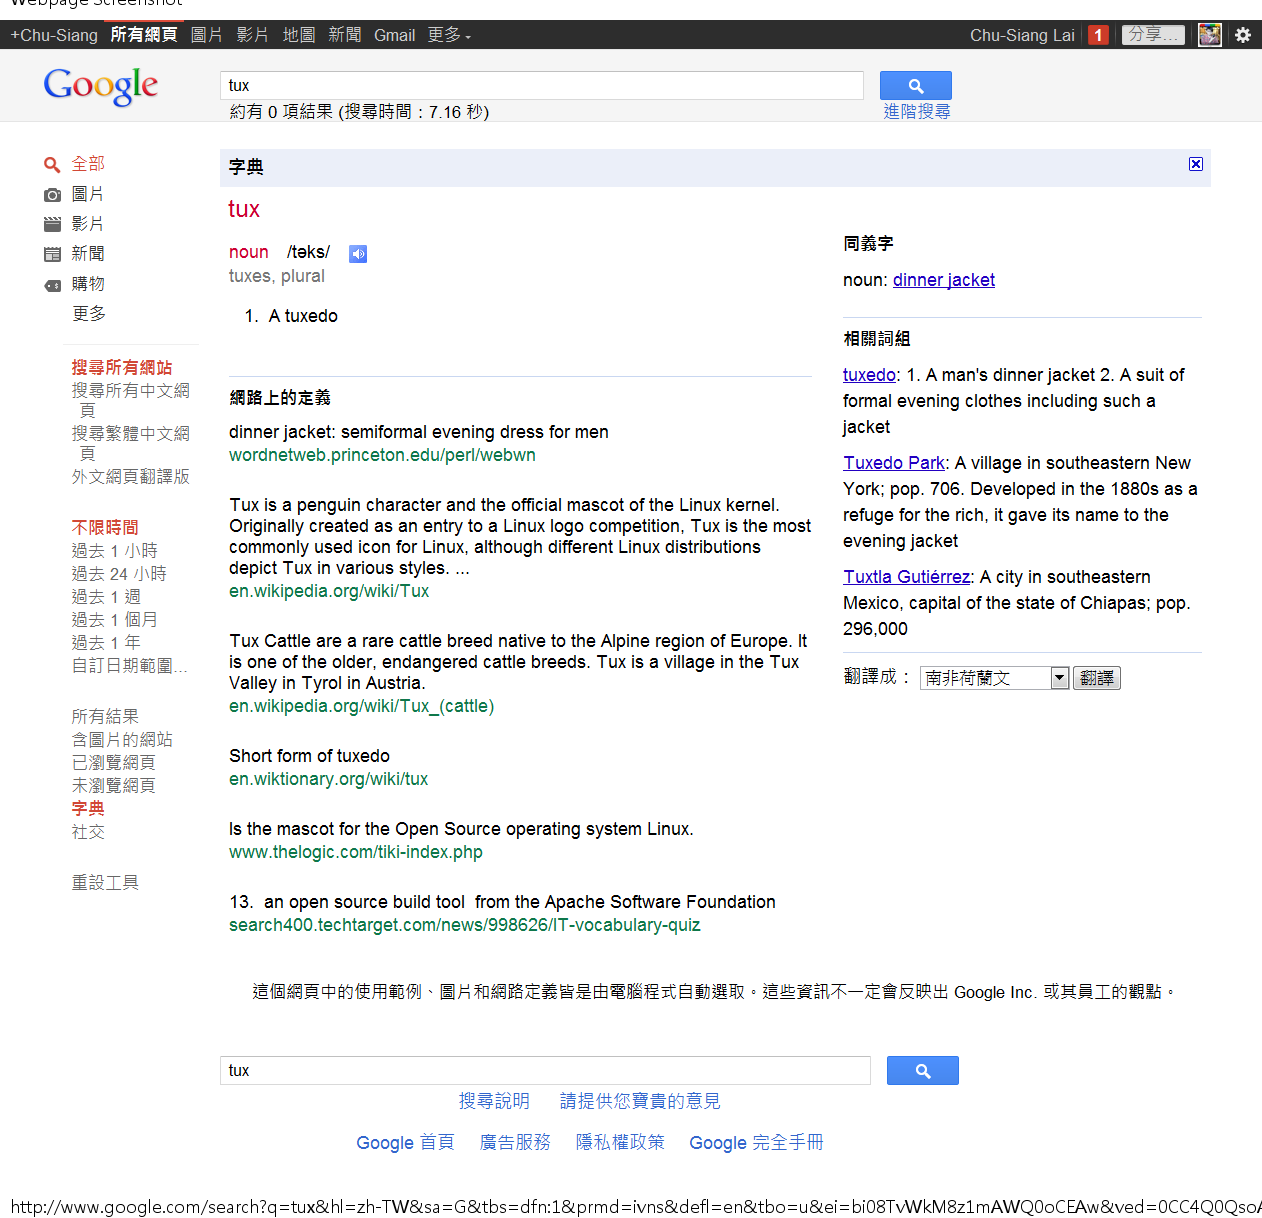Open Google 首頁 footer link
The height and width of the screenshot is (1218, 1262).
(405, 1142)
